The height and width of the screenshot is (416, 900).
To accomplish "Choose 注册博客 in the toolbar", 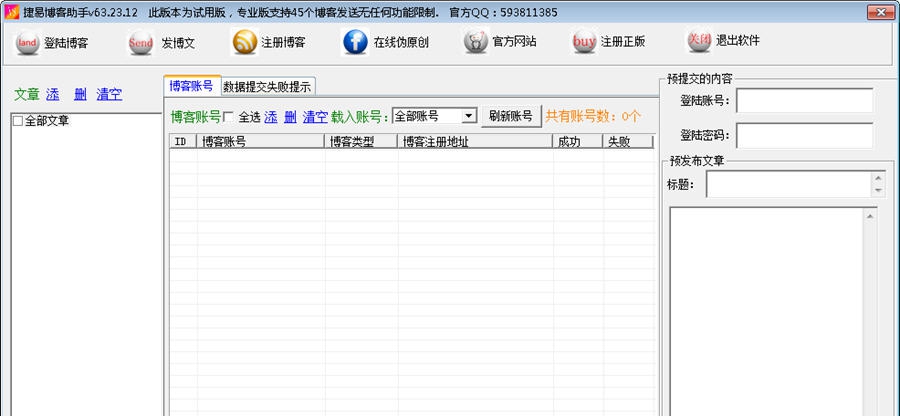I will (x=283, y=42).
